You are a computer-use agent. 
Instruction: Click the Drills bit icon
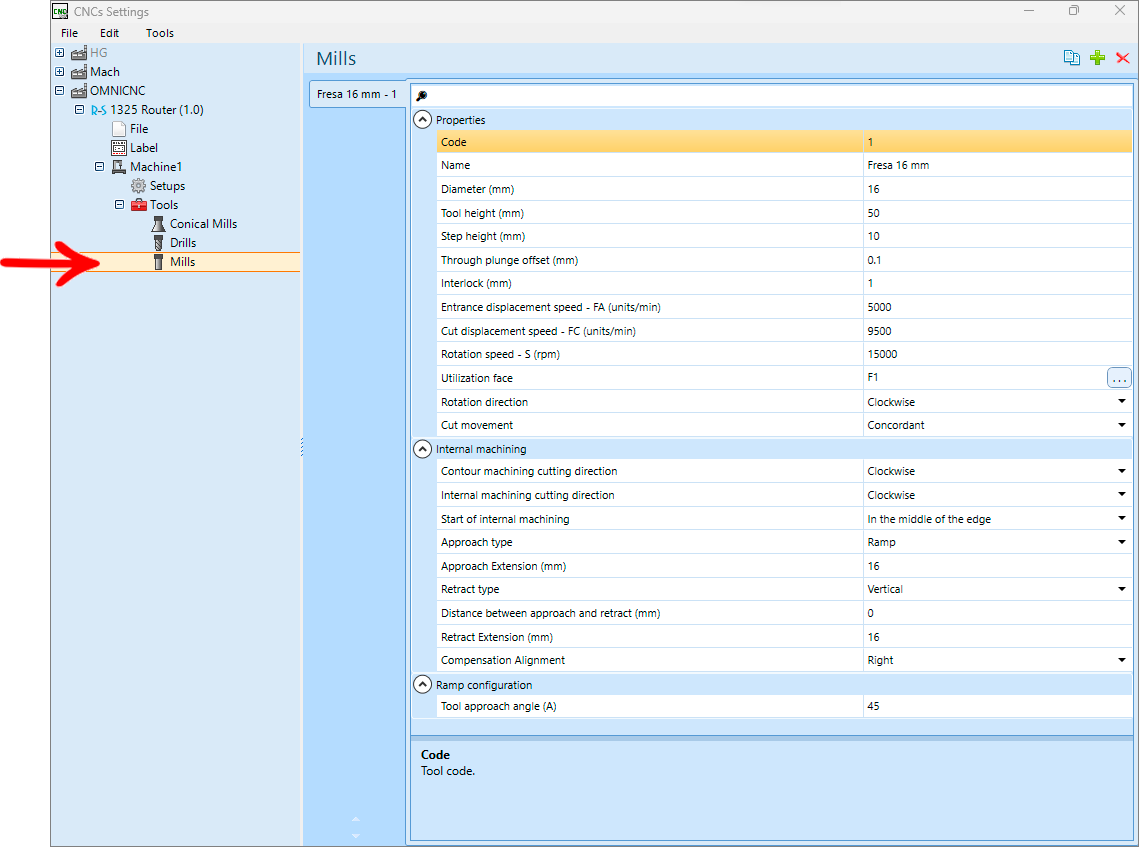tap(158, 243)
